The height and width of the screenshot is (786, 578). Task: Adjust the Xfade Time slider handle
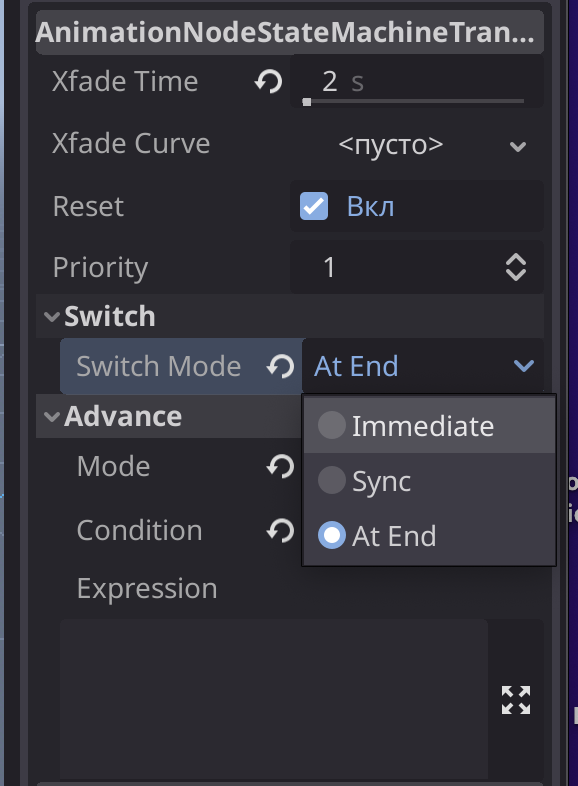point(307,102)
